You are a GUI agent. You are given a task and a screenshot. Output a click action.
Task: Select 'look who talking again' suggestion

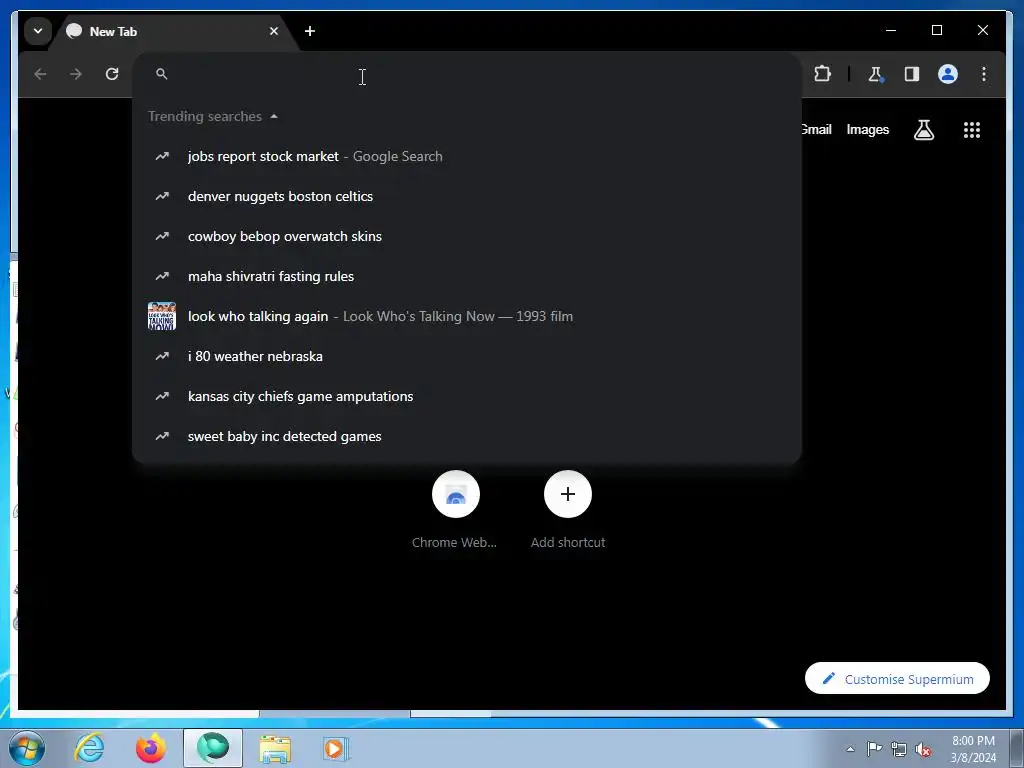(x=467, y=316)
